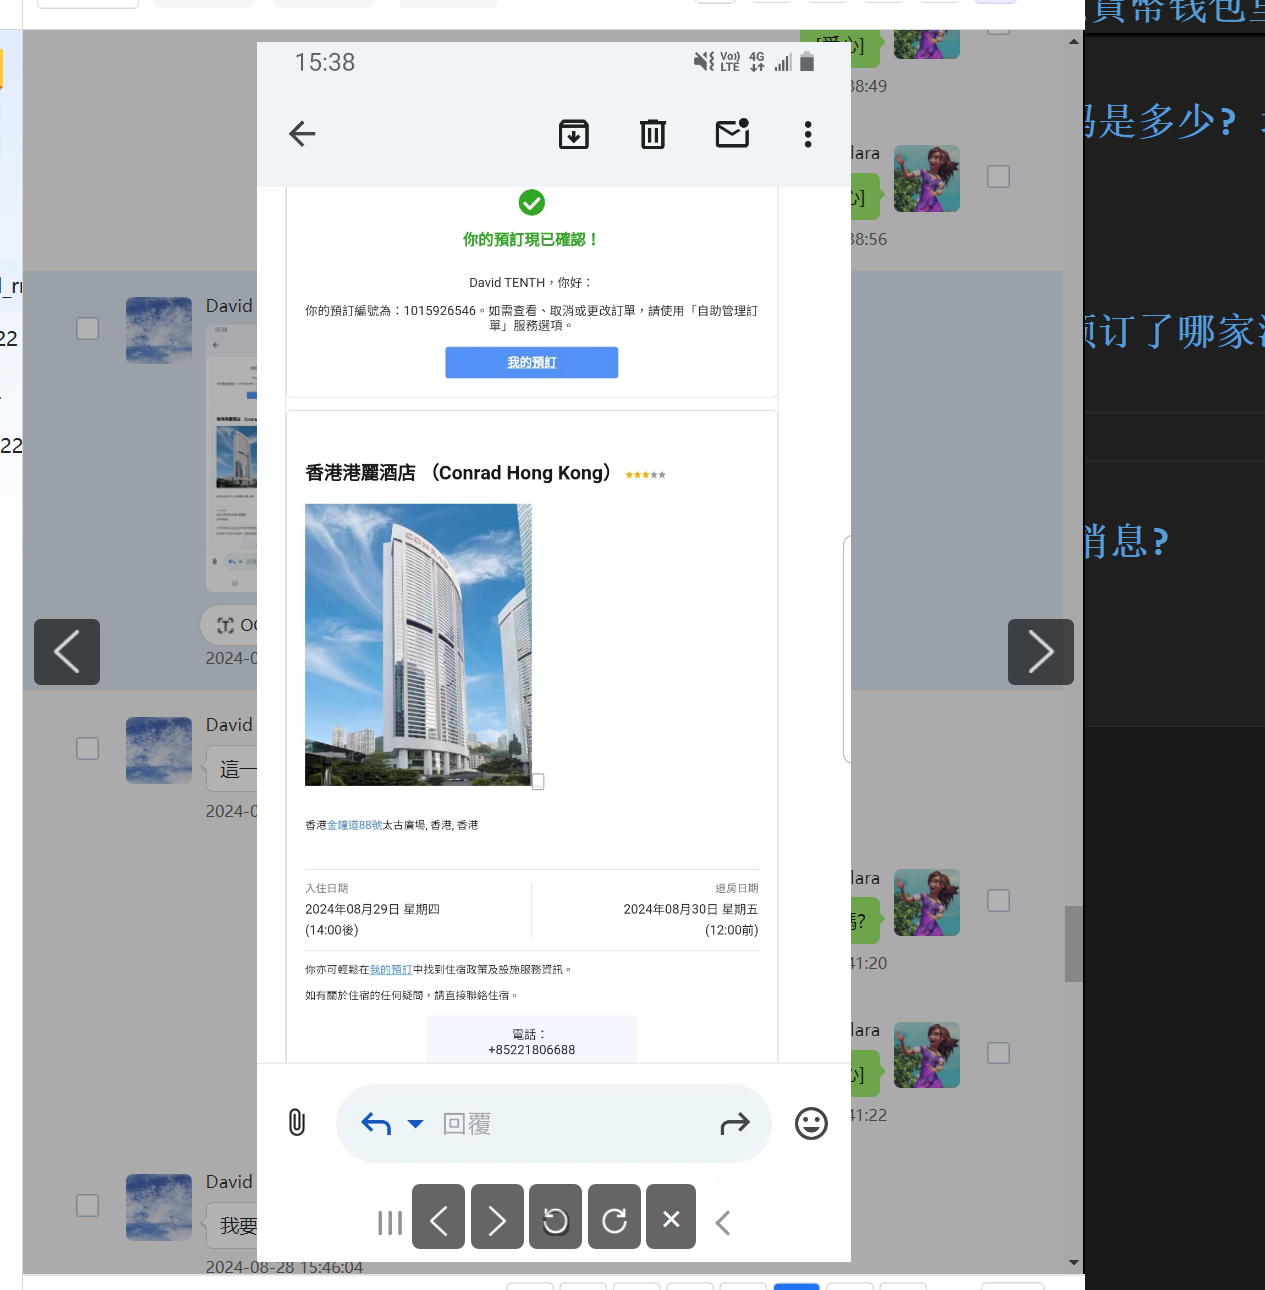Click the chat scrollbar down arrow
1265x1290 pixels.
click(x=1074, y=1263)
